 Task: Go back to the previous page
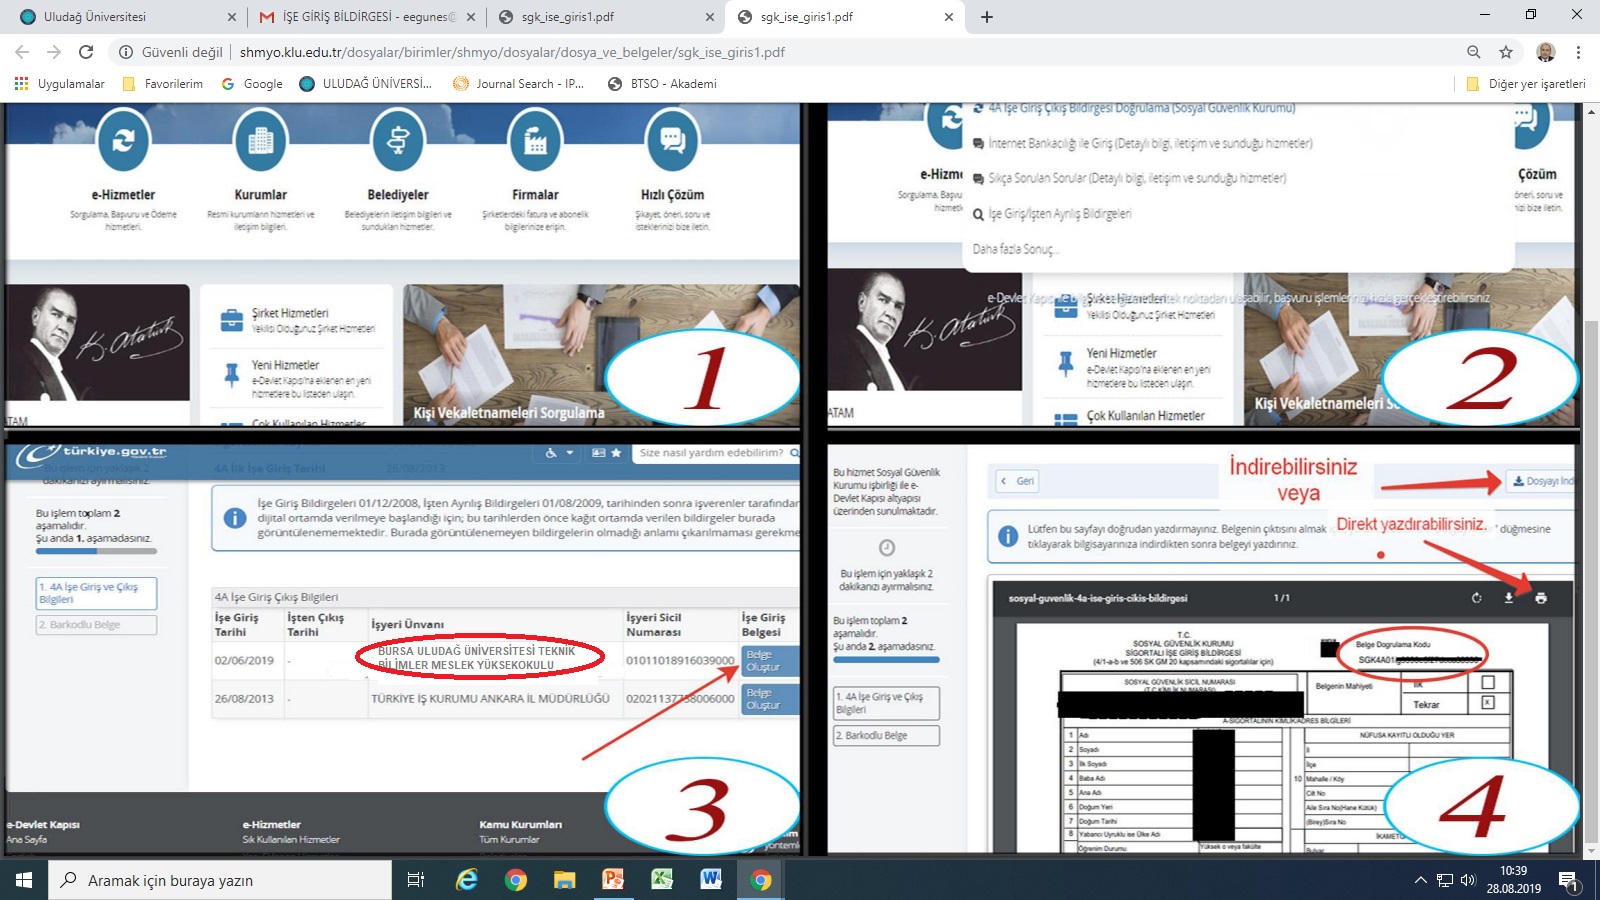coord(22,52)
